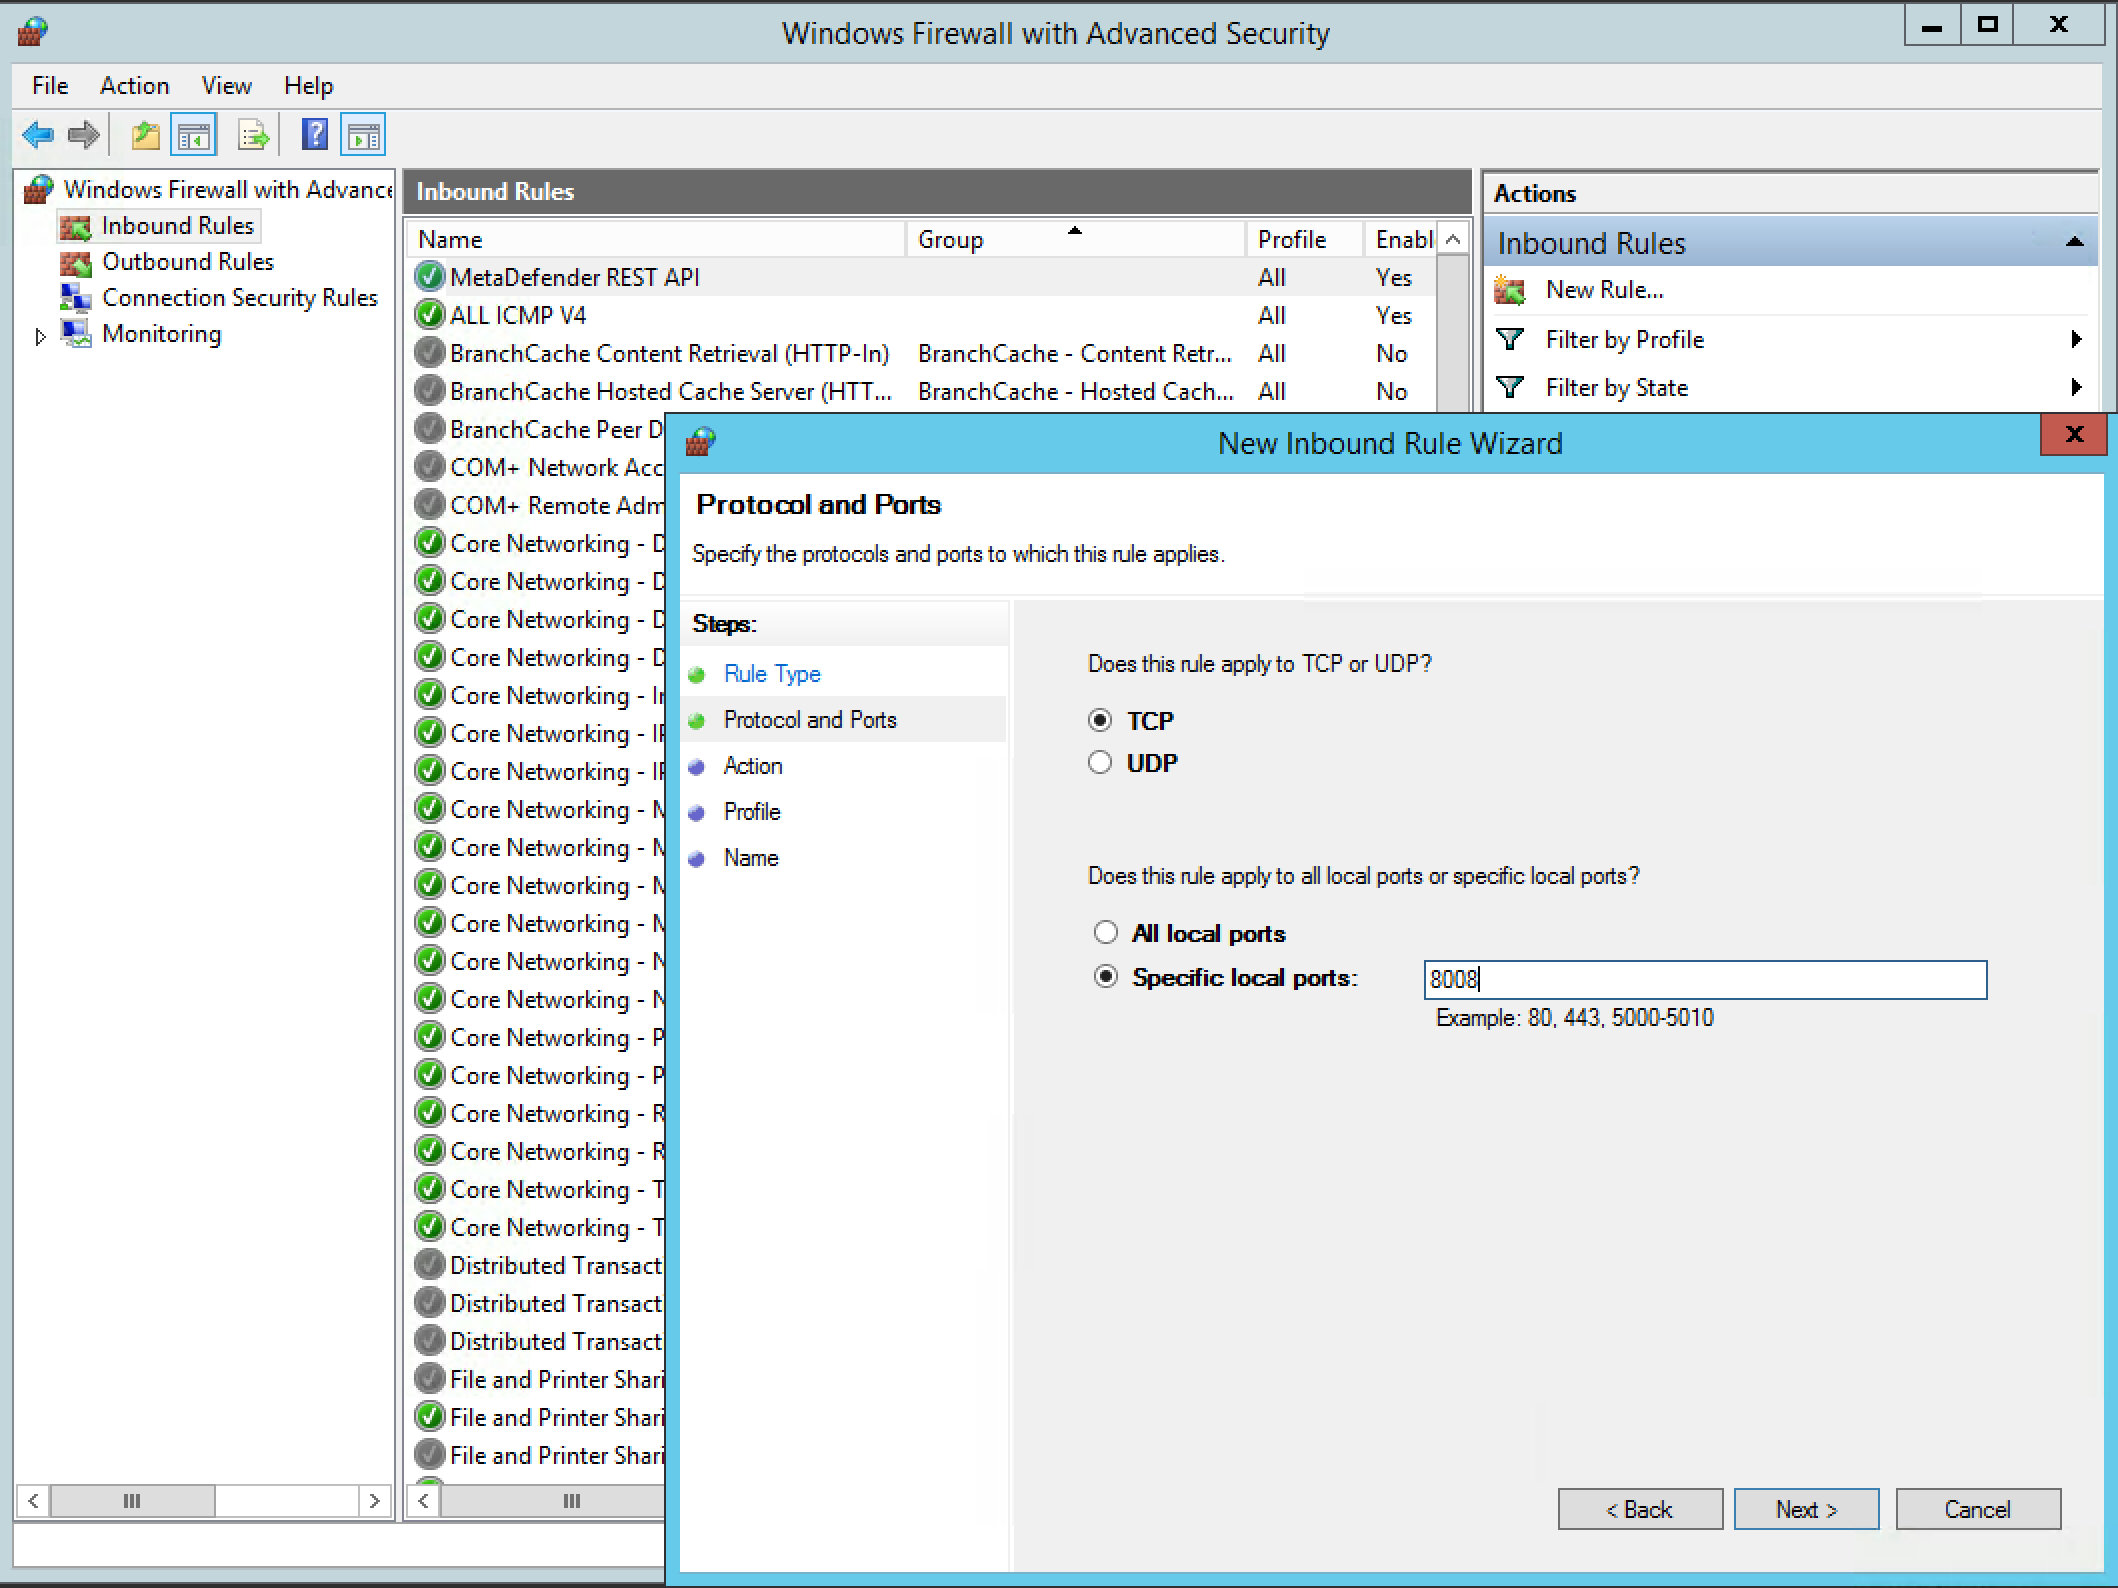The height and width of the screenshot is (1588, 2118).
Task: Click gray disabled icon of BranchCache Content Retrieval
Action: 430,353
